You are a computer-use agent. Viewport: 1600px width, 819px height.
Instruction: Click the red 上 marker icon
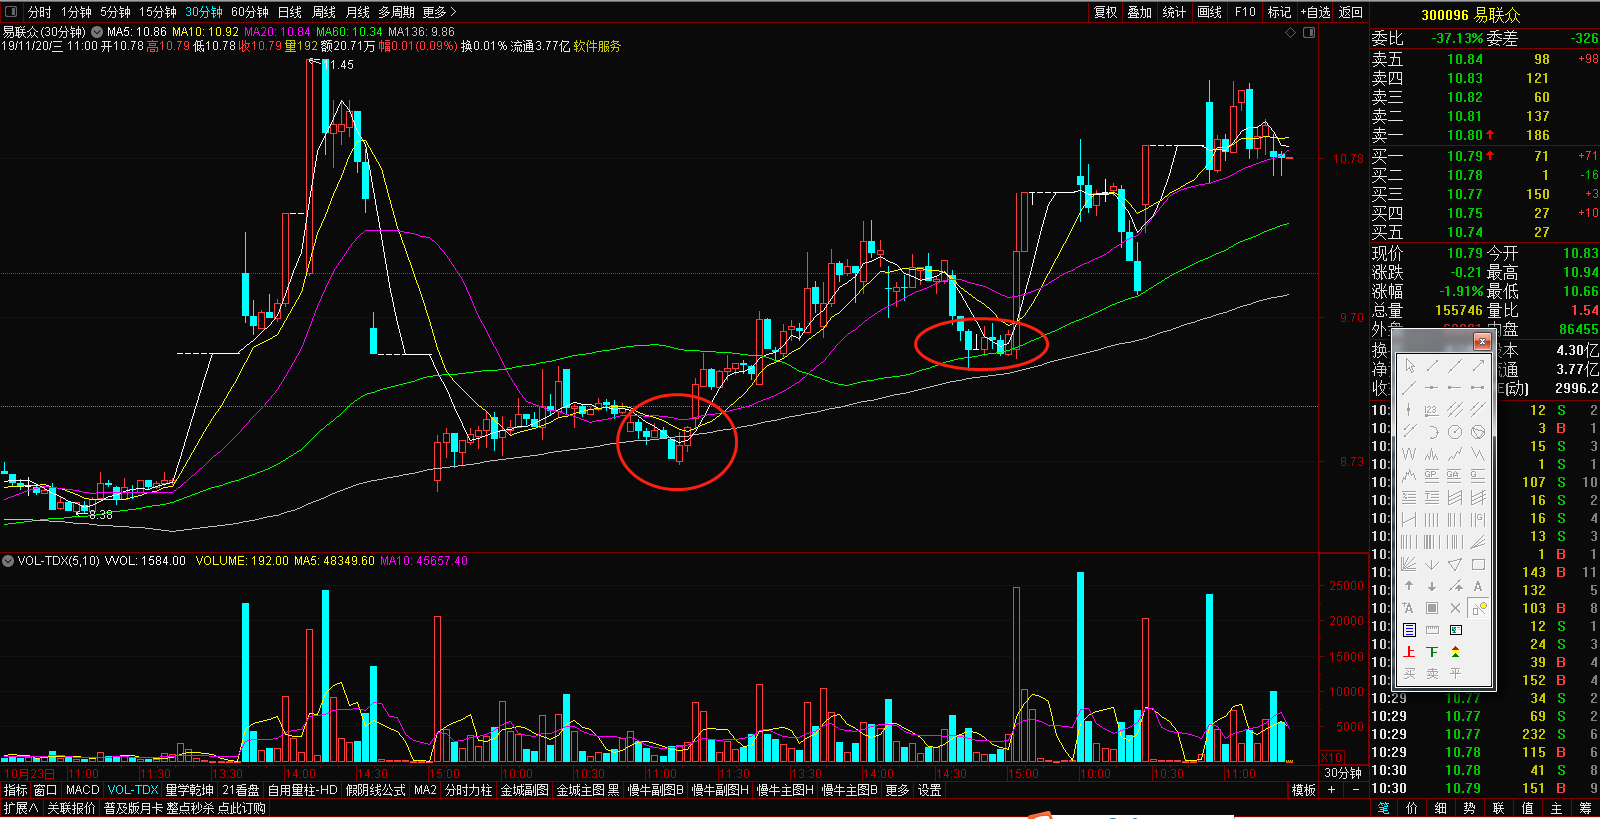(1409, 652)
